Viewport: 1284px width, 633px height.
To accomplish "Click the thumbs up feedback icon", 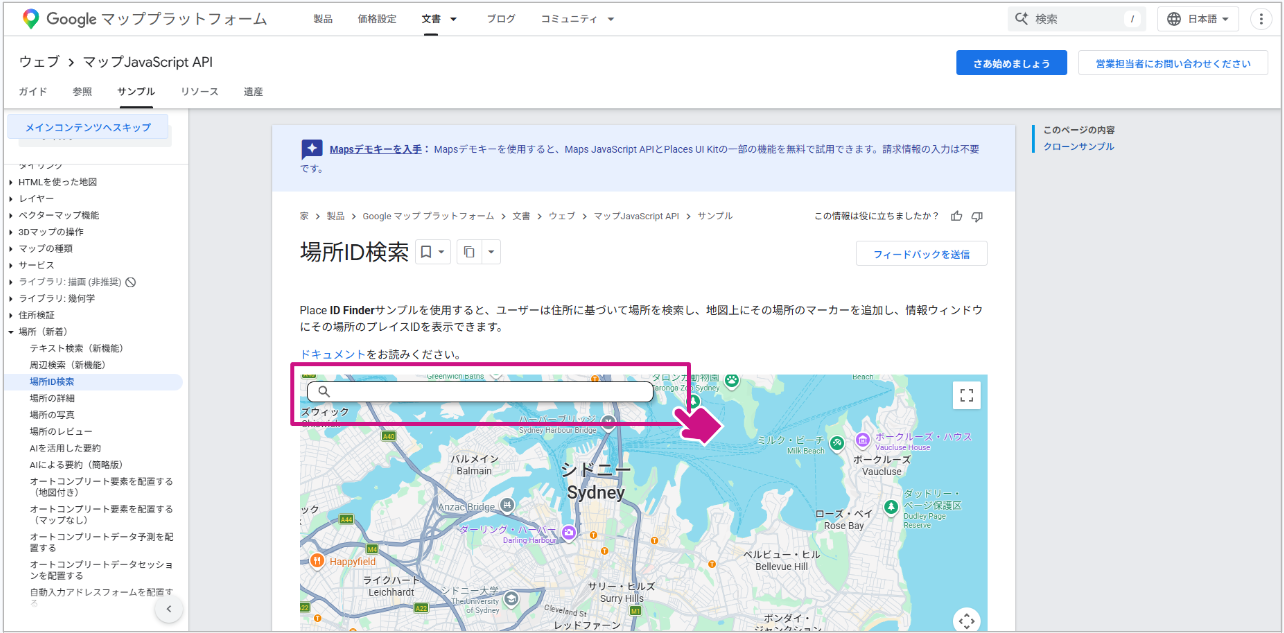I will (x=957, y=216).
